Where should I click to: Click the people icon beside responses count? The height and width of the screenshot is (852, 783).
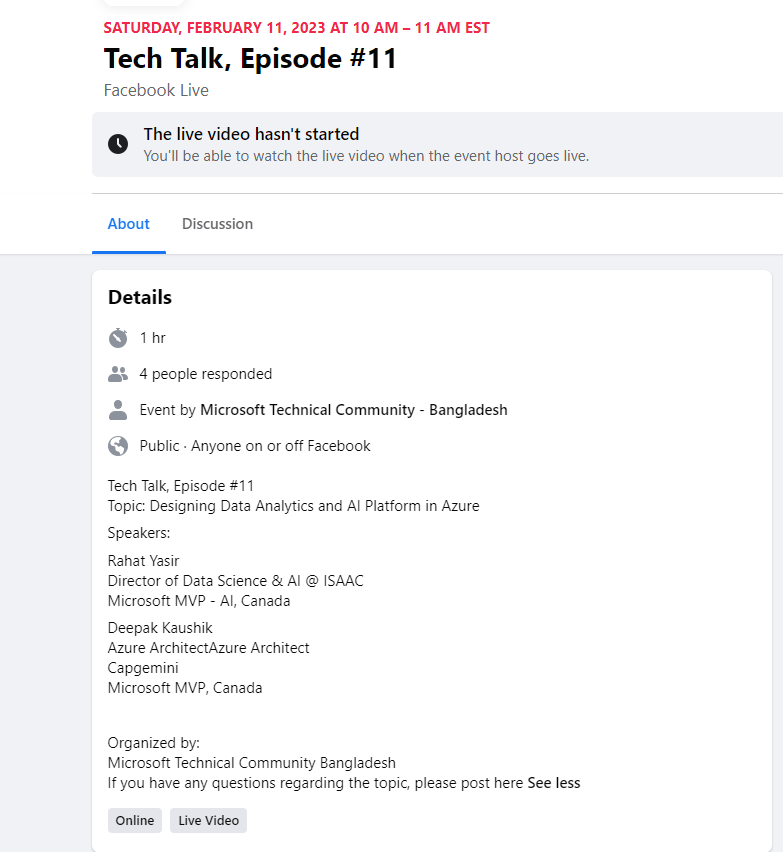118,374
